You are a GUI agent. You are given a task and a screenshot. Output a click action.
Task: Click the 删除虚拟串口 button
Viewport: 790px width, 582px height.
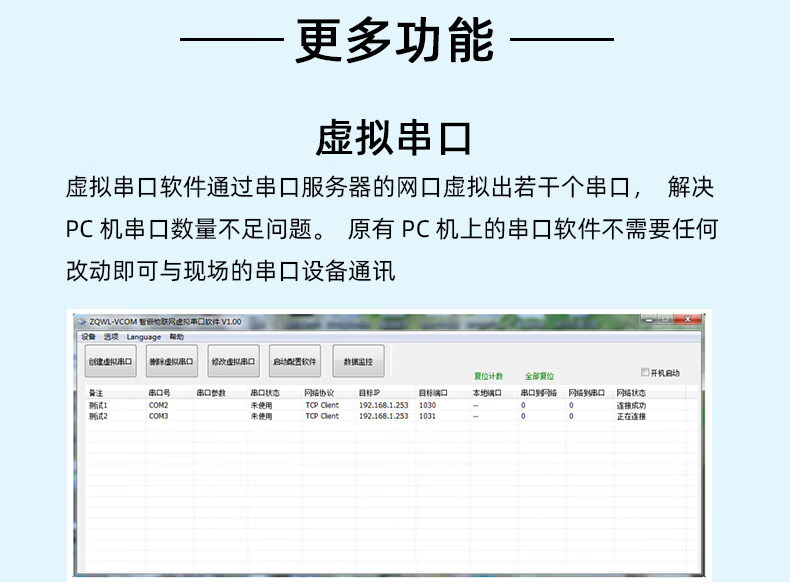pos(171,362)
